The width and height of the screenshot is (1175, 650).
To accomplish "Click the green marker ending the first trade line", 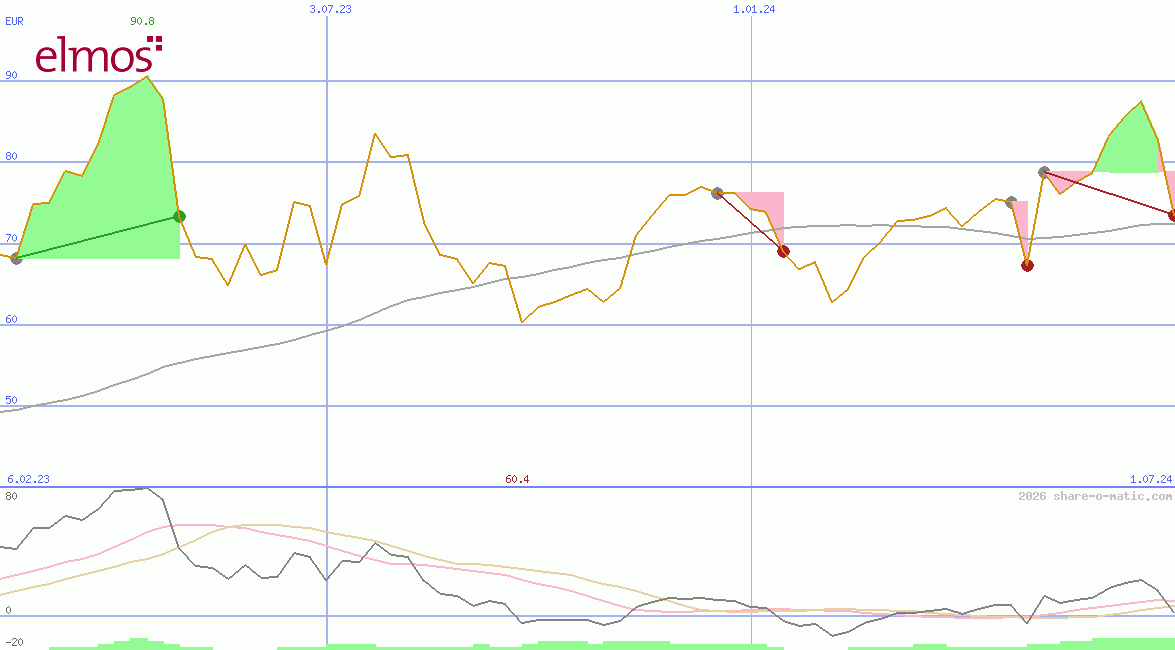I will coord(179,216).
